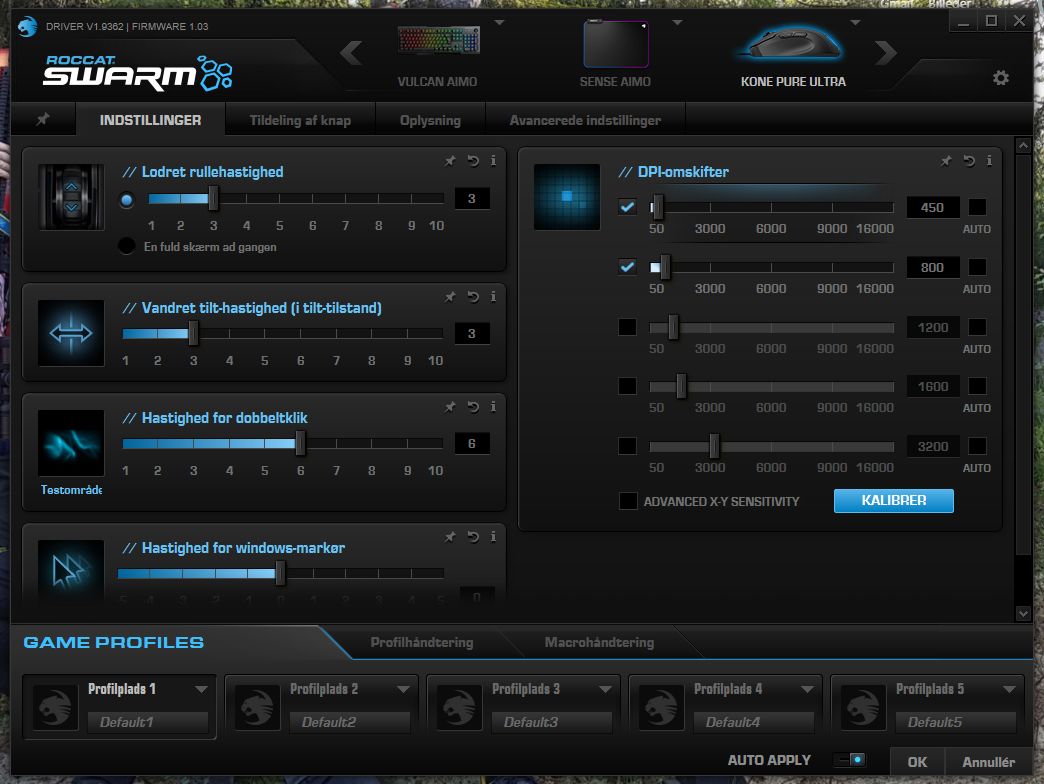The height and width of the screenshot is (784, 1044).
Task: Expand dropdown arrow beside Vulcan Aimo
Action: pos(499,23)
